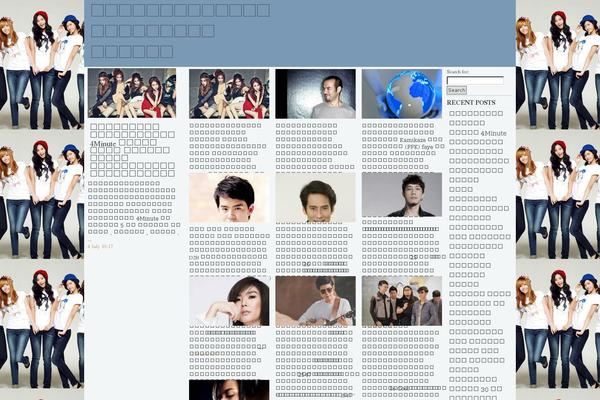
Task: Open the thumbnail of the man in sunglasses playing guitar
Action: [316, 301]
